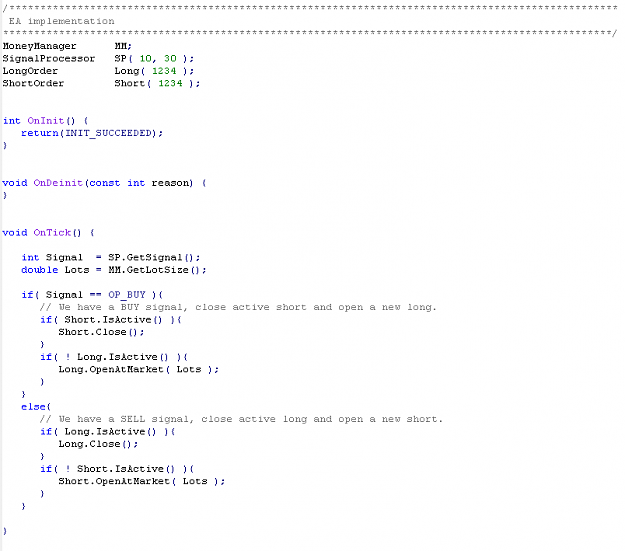Click the OP_BUY constant
The height and width of the screenshot is (551, 625).
point(127,295)
